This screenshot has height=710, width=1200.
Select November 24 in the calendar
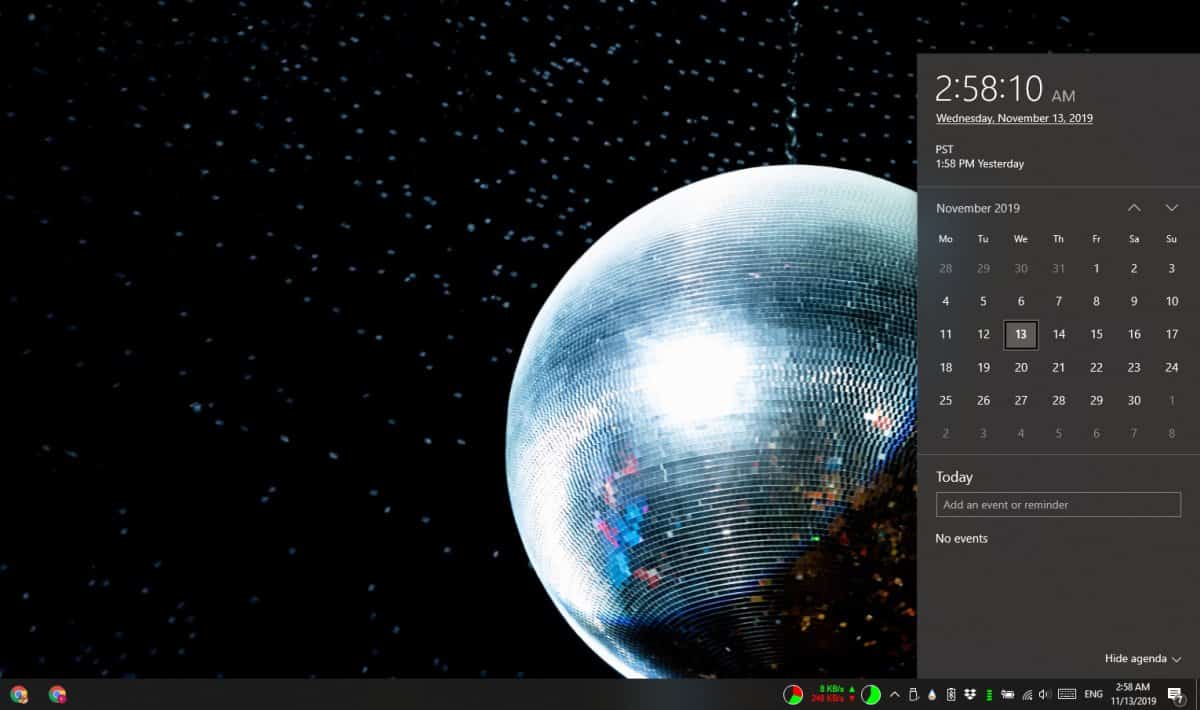[x=1172, y=368]
